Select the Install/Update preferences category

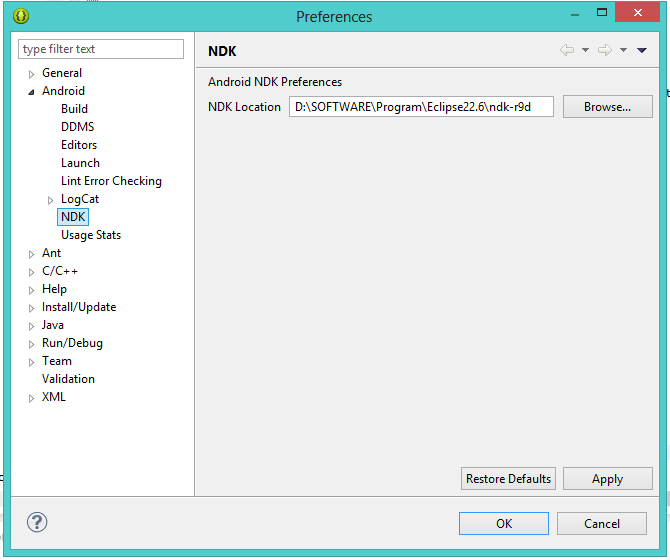[79, 307]
